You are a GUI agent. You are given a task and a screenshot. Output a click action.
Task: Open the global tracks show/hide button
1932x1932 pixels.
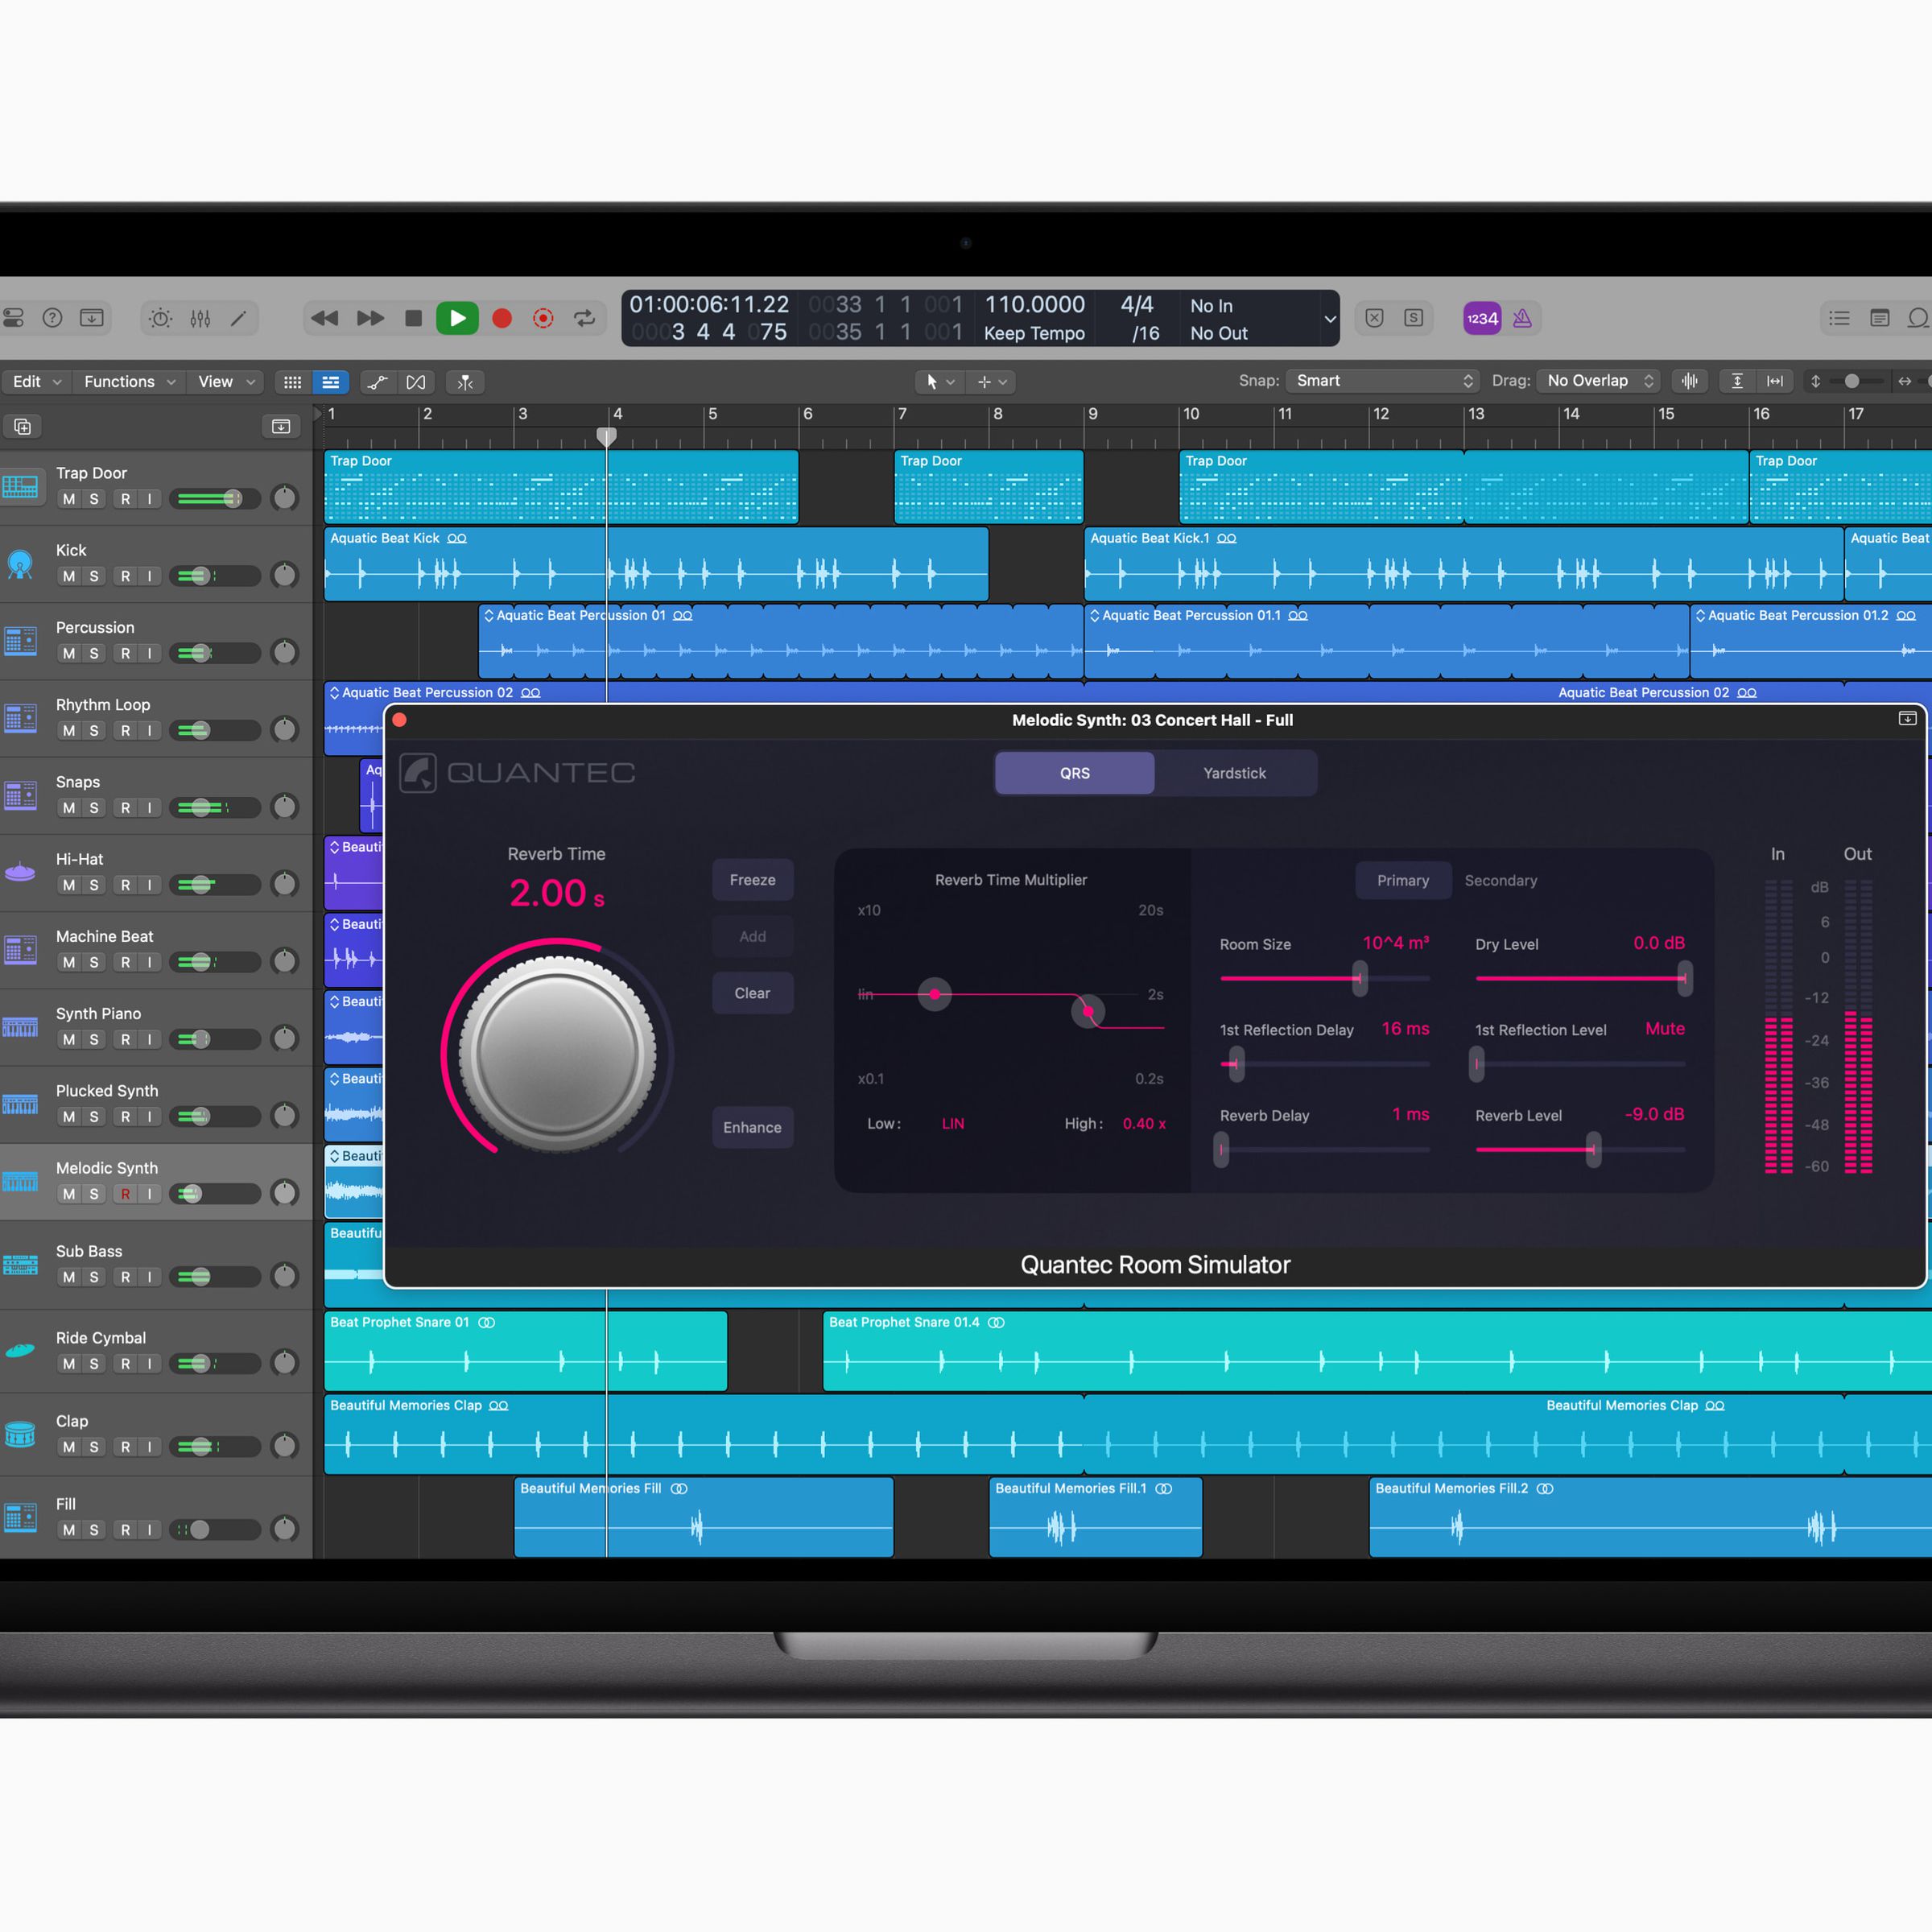click(x=281, y=427)
